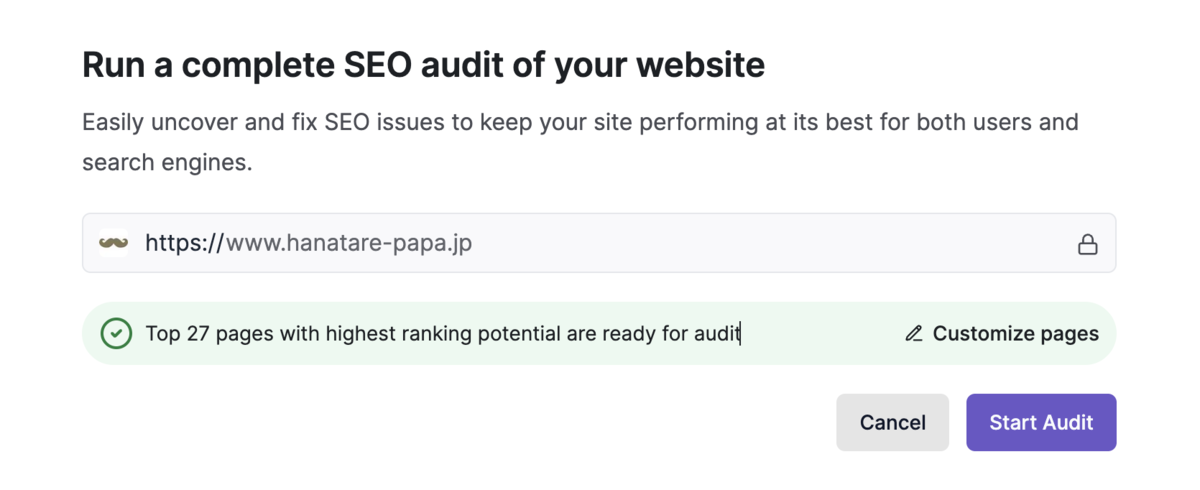Start the SEO audit with Start Audit

click(x=1041, y=422)
